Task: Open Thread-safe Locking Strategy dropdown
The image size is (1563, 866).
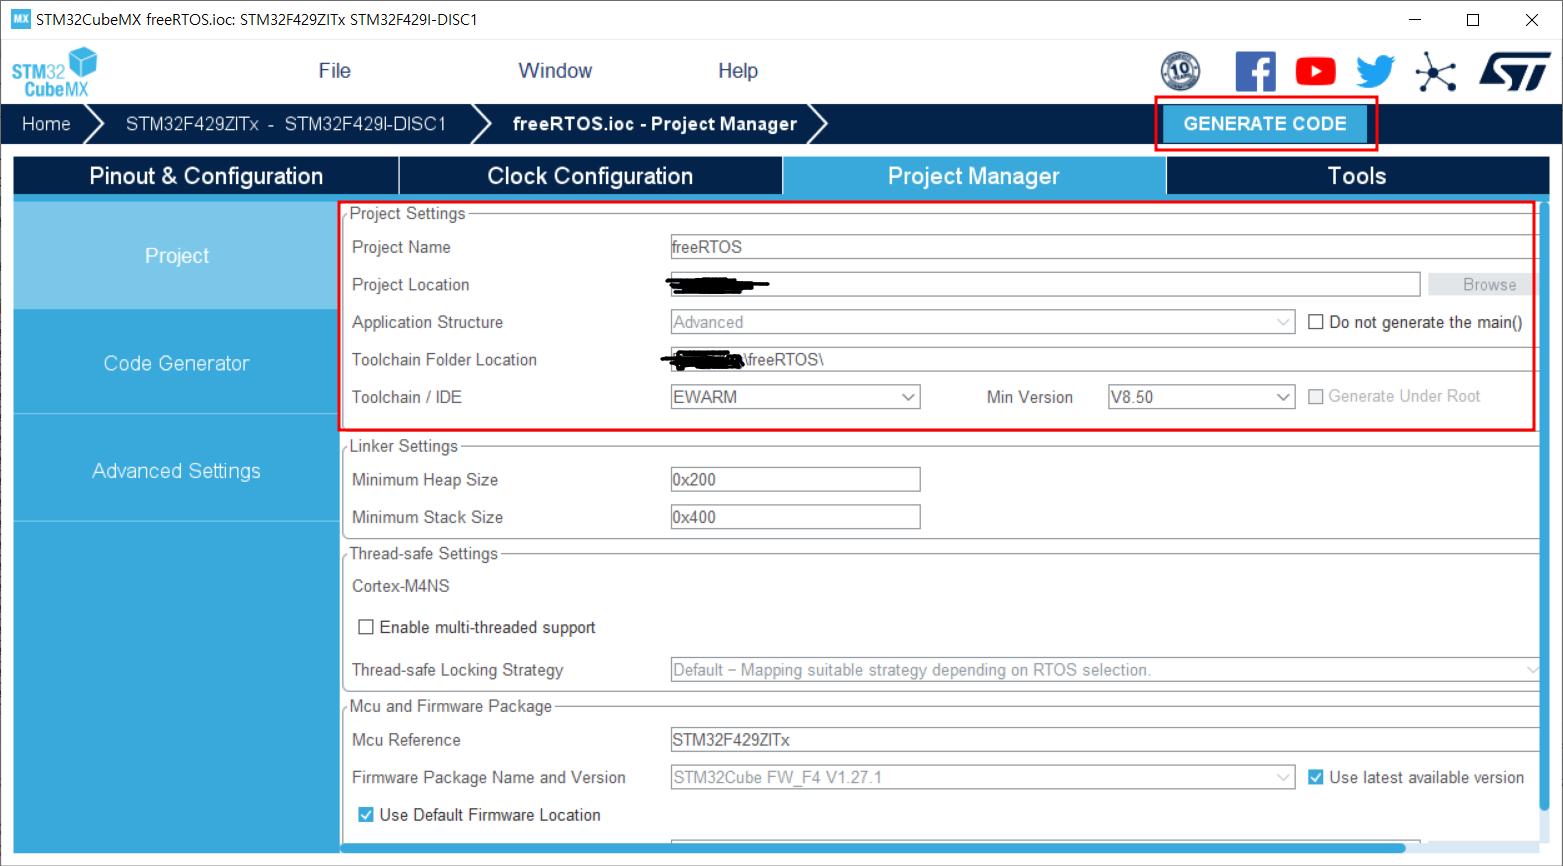Action: pos(1104,670)
